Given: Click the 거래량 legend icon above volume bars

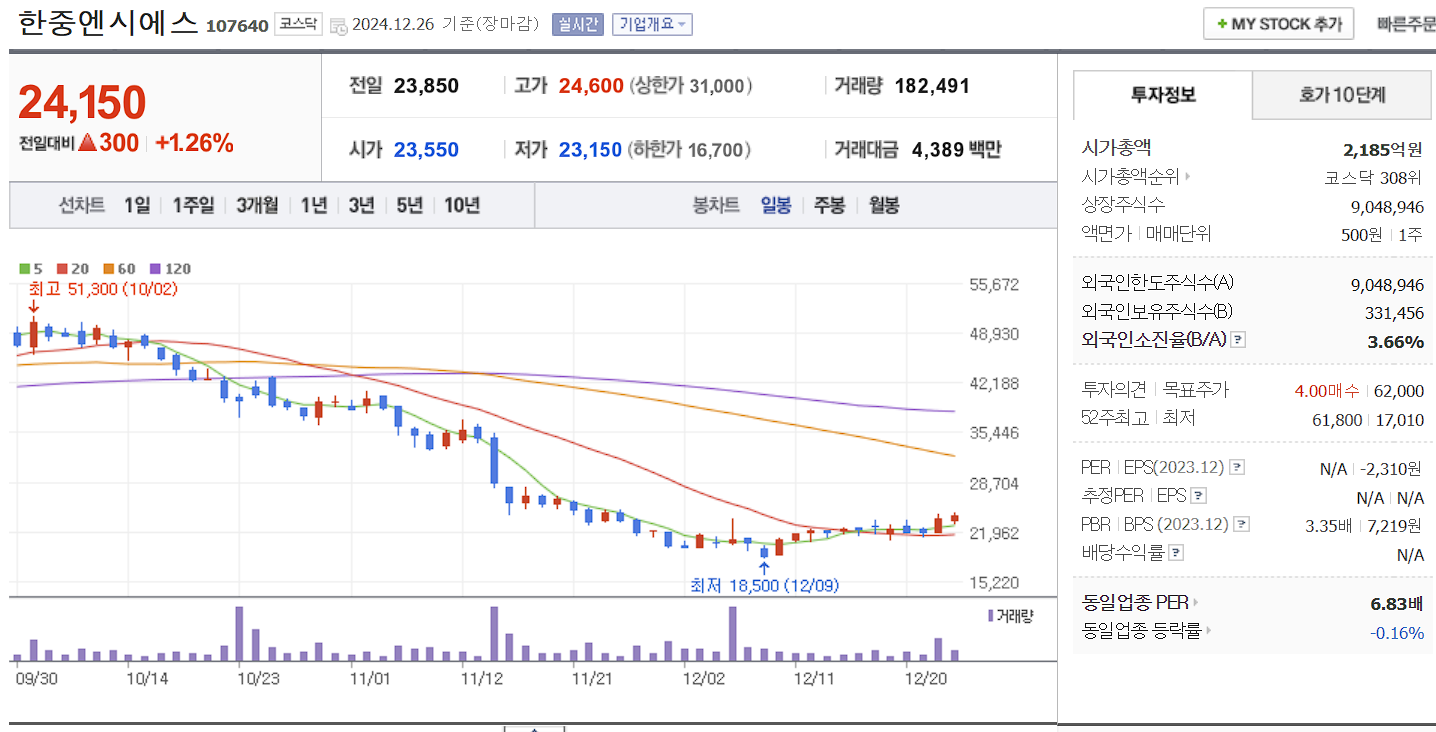Looking at the screenshot, I should (990, 616).
